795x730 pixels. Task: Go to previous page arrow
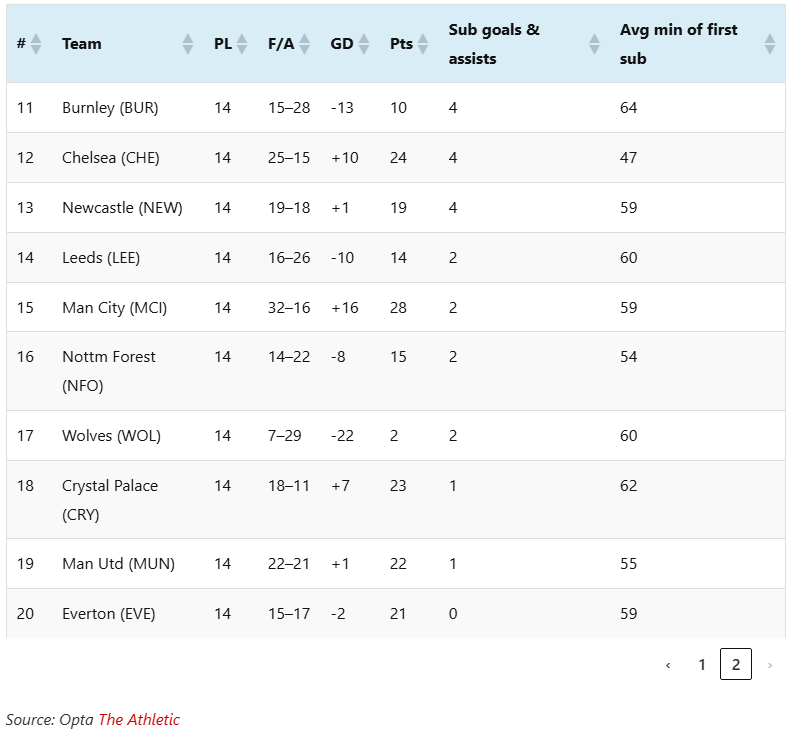click(x=668, y=665)
